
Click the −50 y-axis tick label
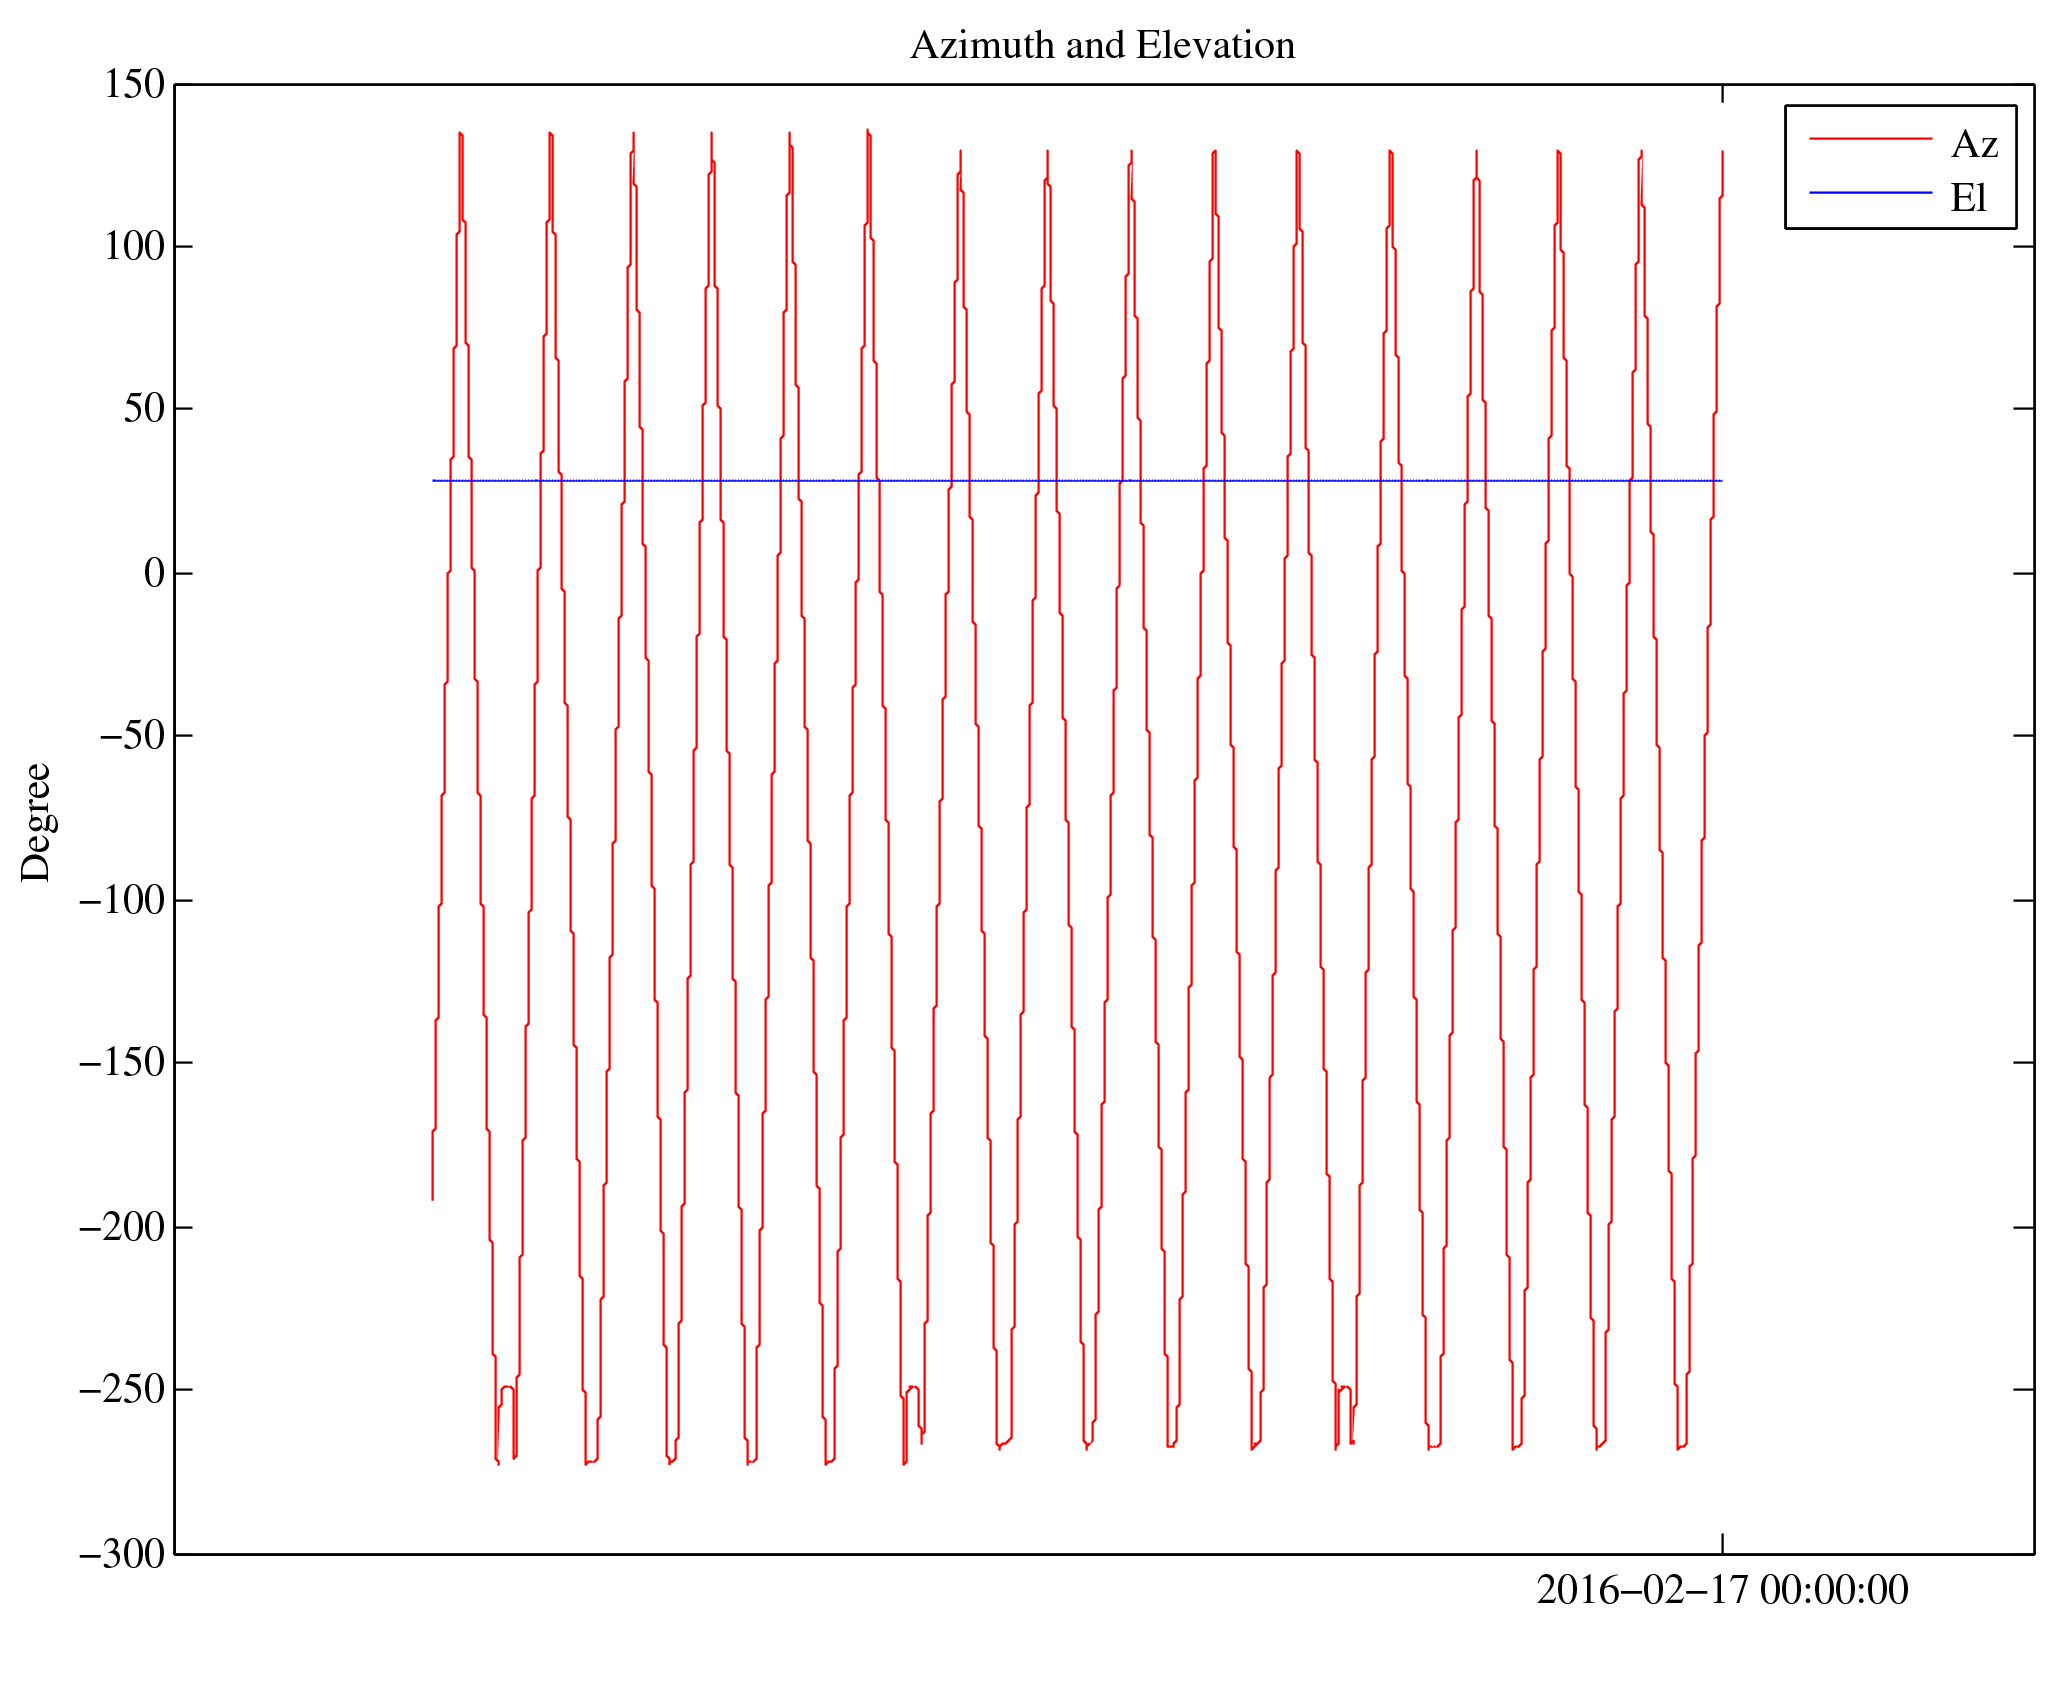pos(131,735)
